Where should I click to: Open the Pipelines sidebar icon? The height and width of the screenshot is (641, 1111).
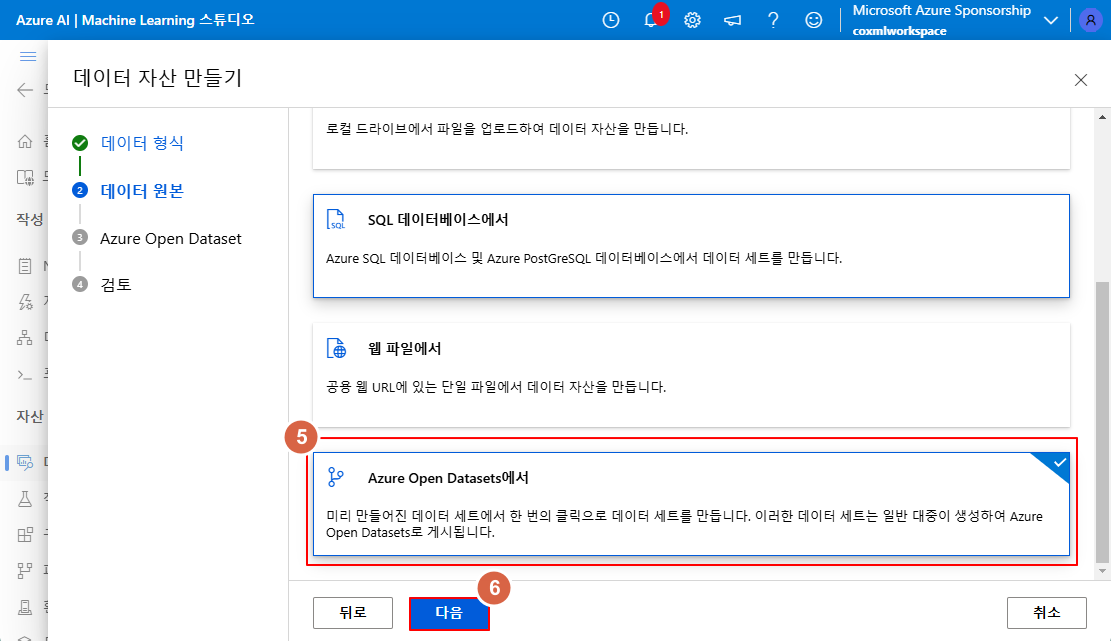(25, 569)
